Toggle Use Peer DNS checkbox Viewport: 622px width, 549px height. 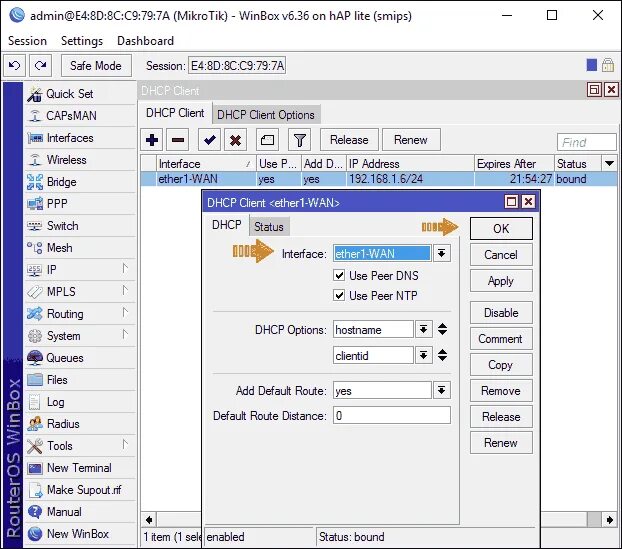pos(339,276)
